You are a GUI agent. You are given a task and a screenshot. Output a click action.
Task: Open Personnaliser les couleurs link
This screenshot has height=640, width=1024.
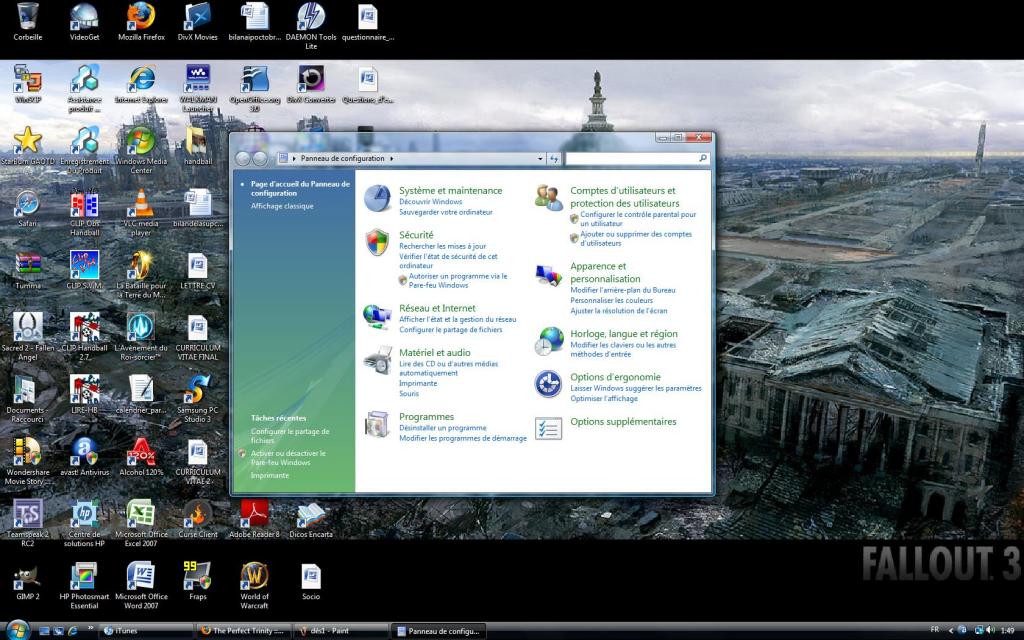pos(611,300)
